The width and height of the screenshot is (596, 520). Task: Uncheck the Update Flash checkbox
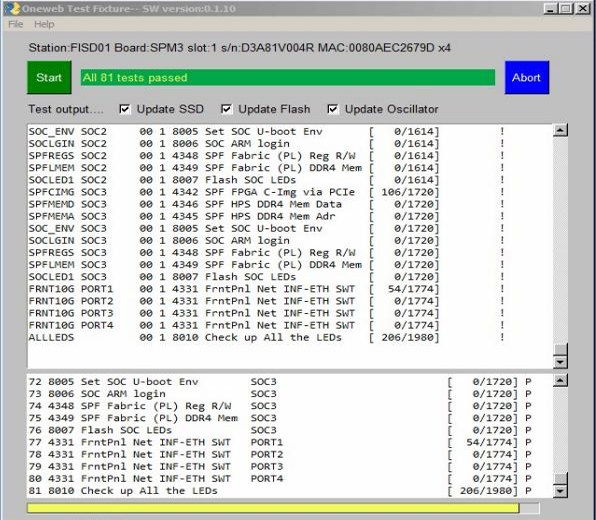coord(227,109)
